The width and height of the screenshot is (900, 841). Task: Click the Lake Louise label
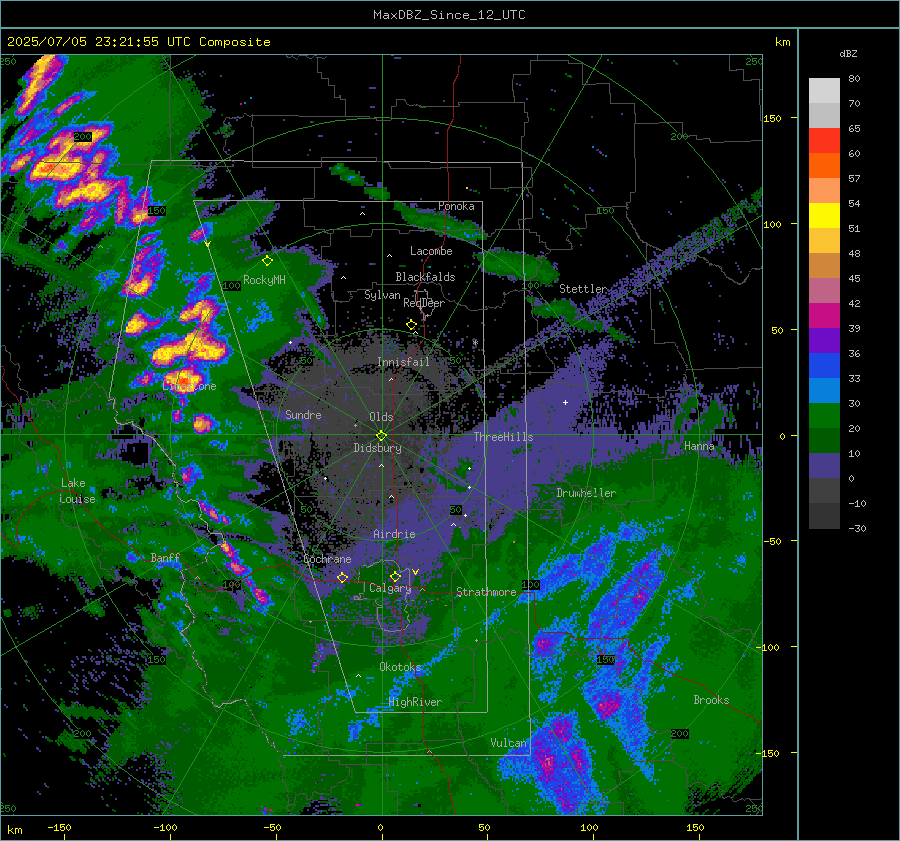click(x=77, y=491)
